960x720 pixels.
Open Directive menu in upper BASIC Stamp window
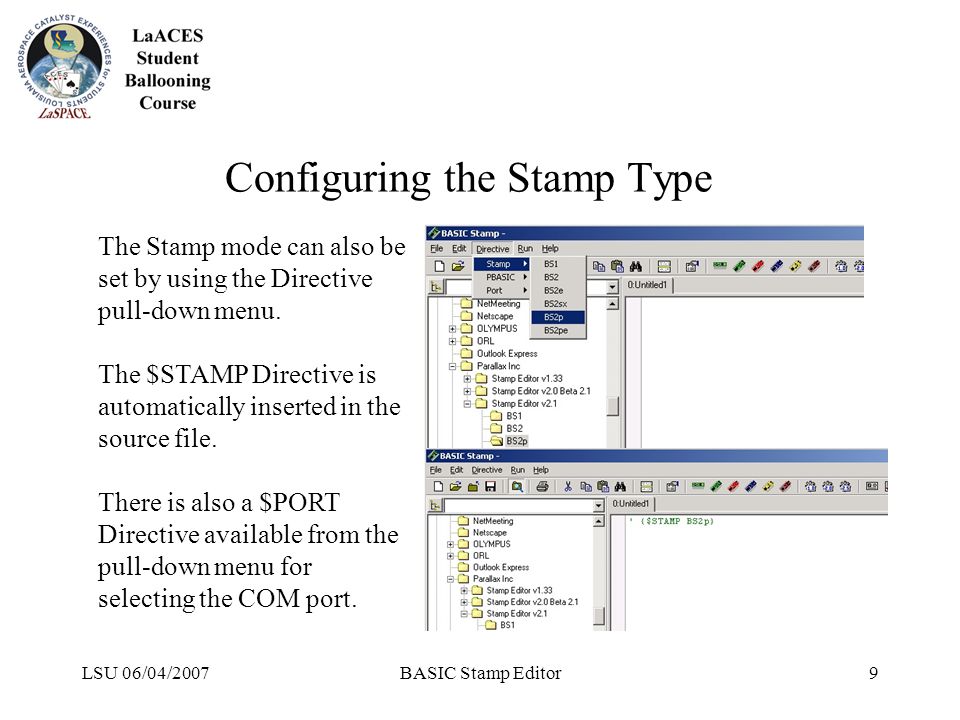click(492, 249)
